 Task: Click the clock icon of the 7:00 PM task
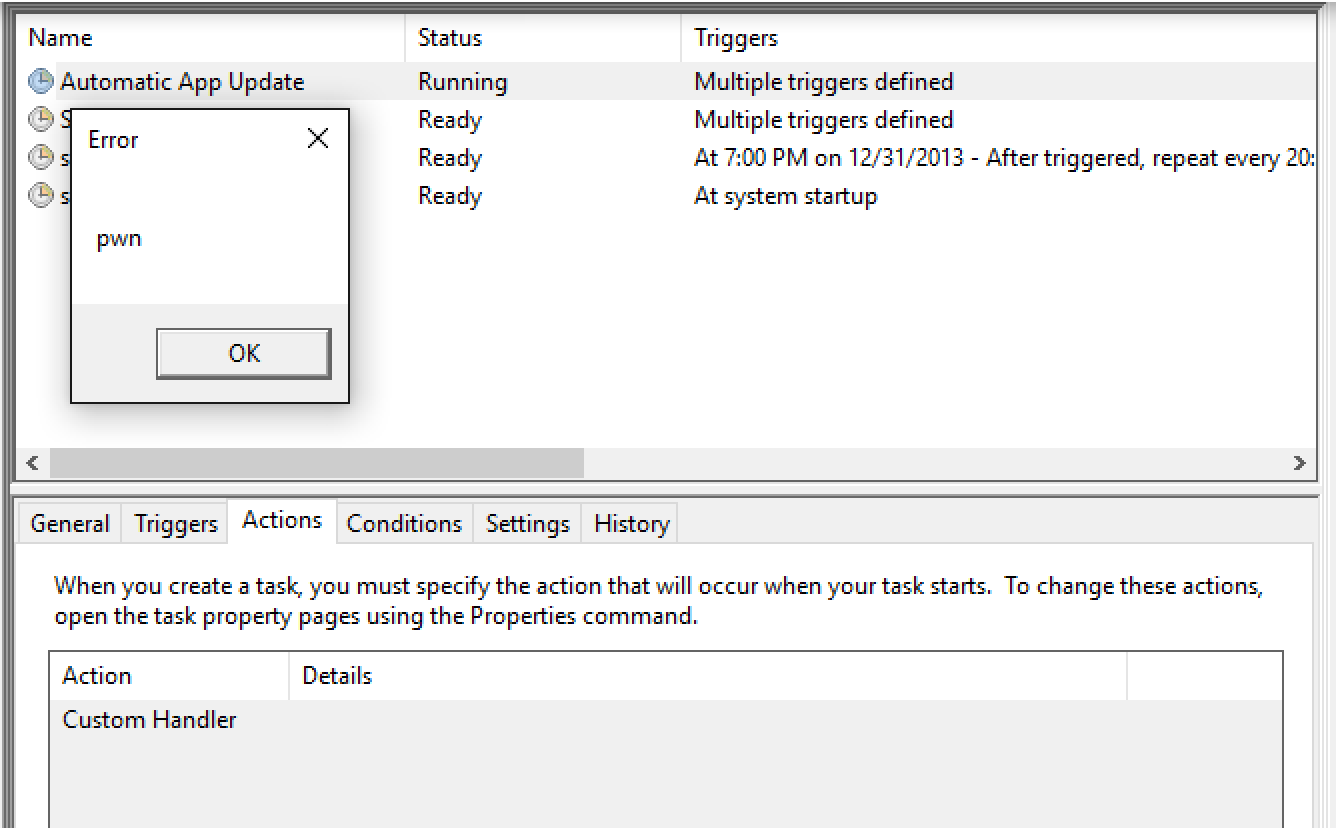[x=41, y=158]
